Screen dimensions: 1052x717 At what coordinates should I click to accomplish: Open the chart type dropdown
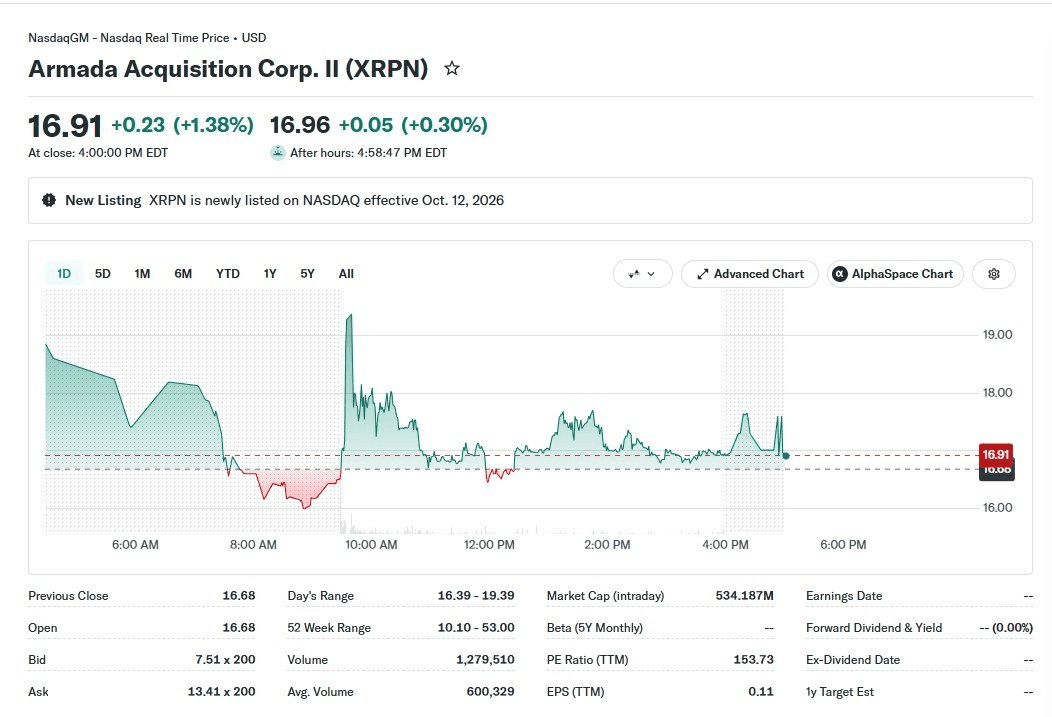coord(642,274)
